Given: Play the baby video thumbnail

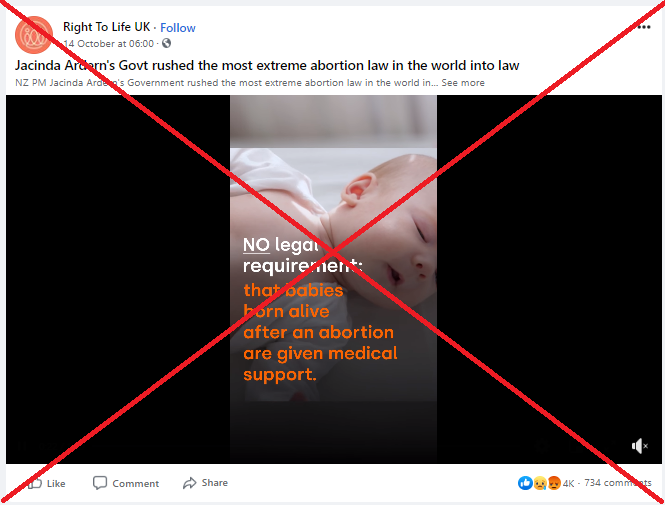Looking at the screenshot, I should tap(333, 279).
